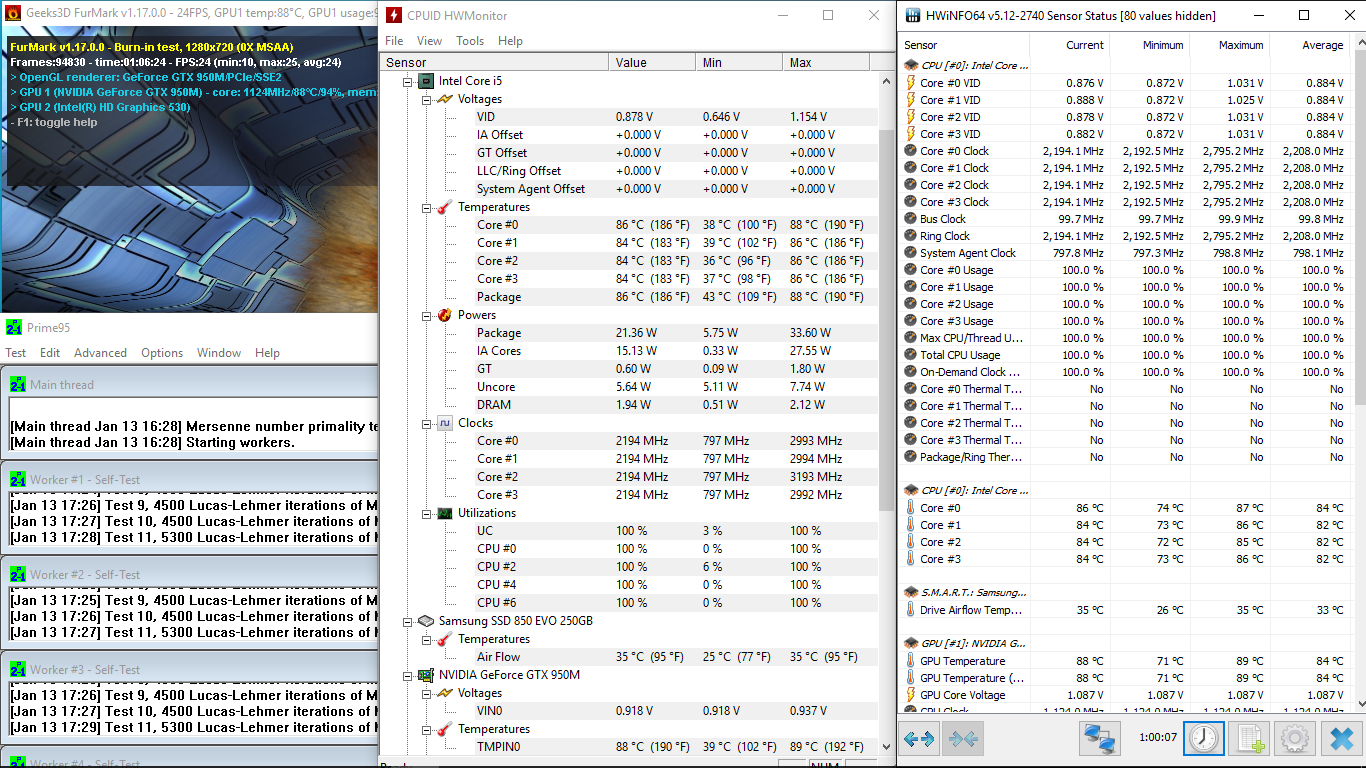Open the Options menu in Prime95
The width and height of the screenshot is (1366, 768).
tap(162, 353)
